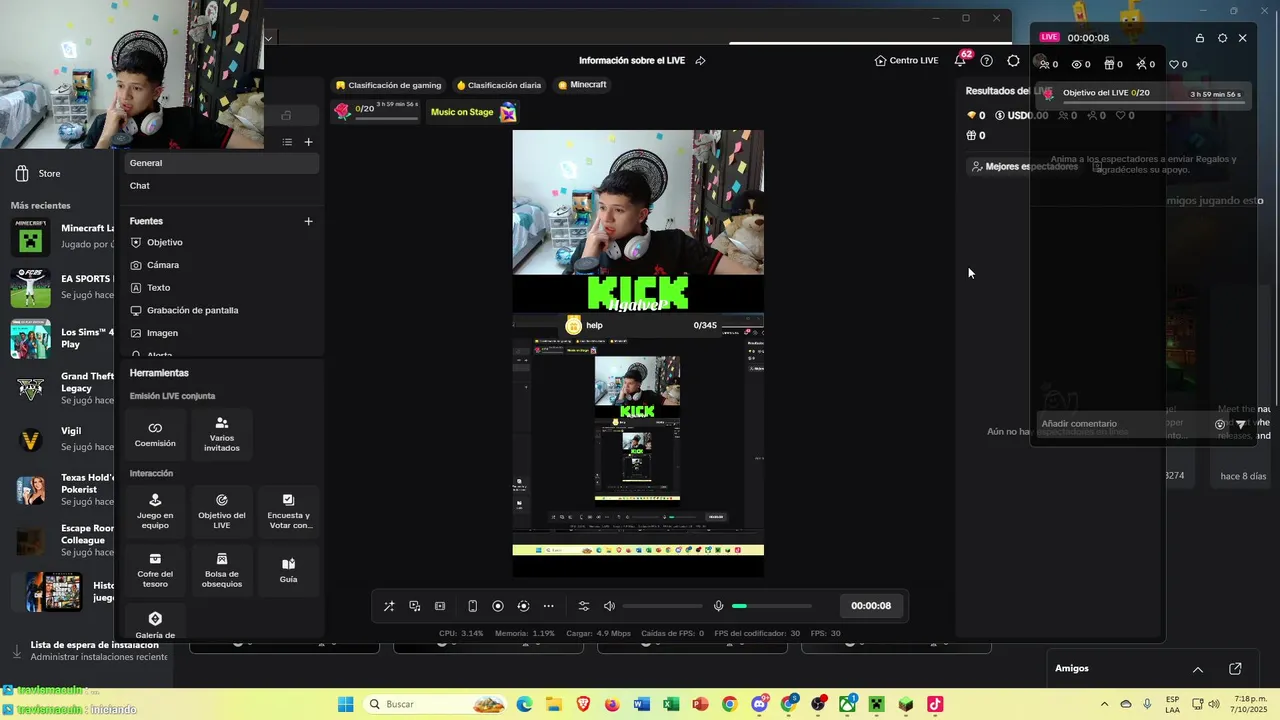Open the audio mixer settings sliders icon
This screenshot has height=720, width=1280.
pyautogui.click(x=584, y=606)
